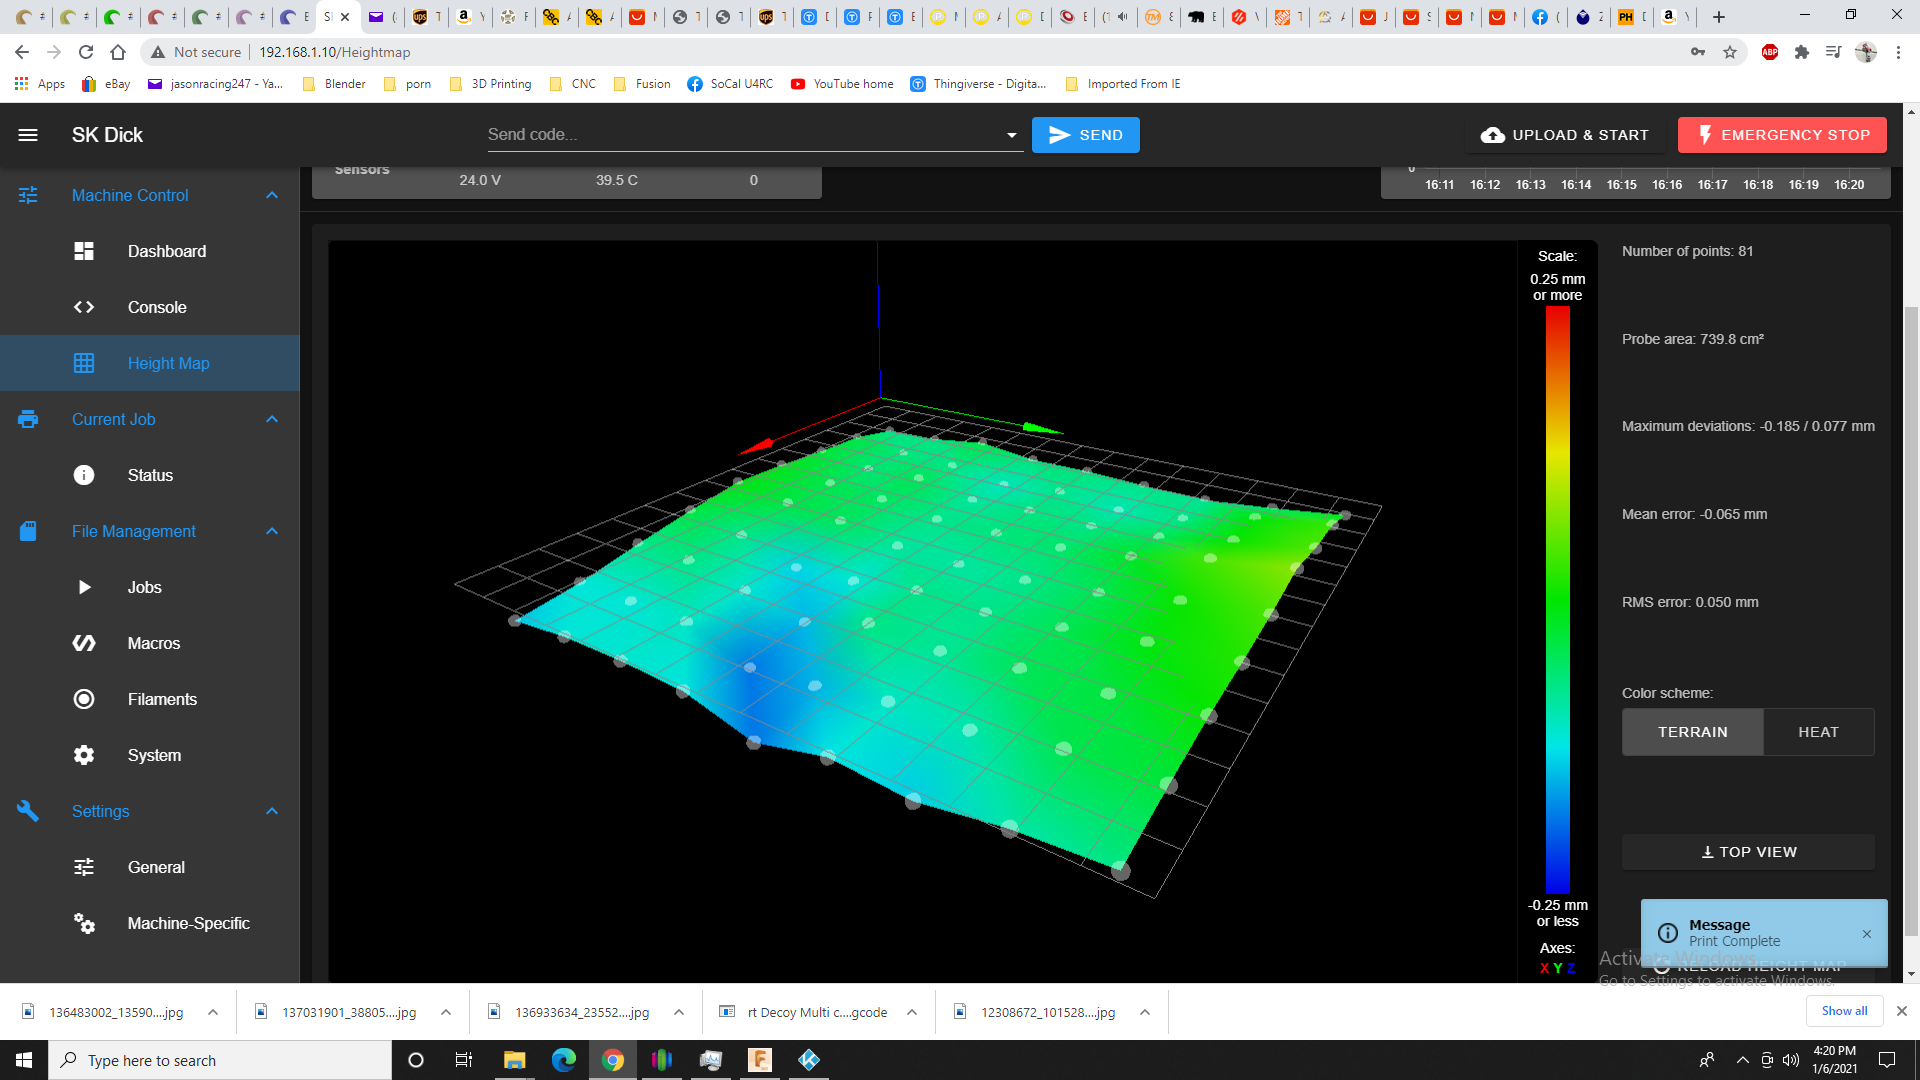Click the Macros icon
This screenshot has width=1920, height=1080.
point(84,643)
